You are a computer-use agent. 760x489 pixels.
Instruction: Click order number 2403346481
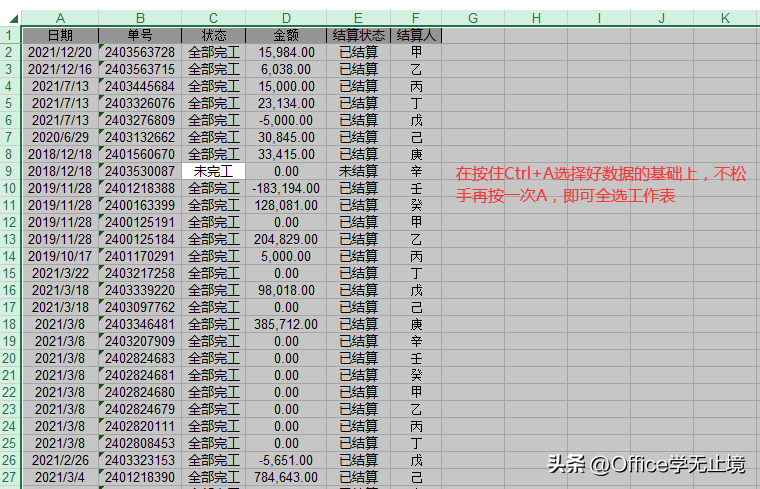click(140, 324)
